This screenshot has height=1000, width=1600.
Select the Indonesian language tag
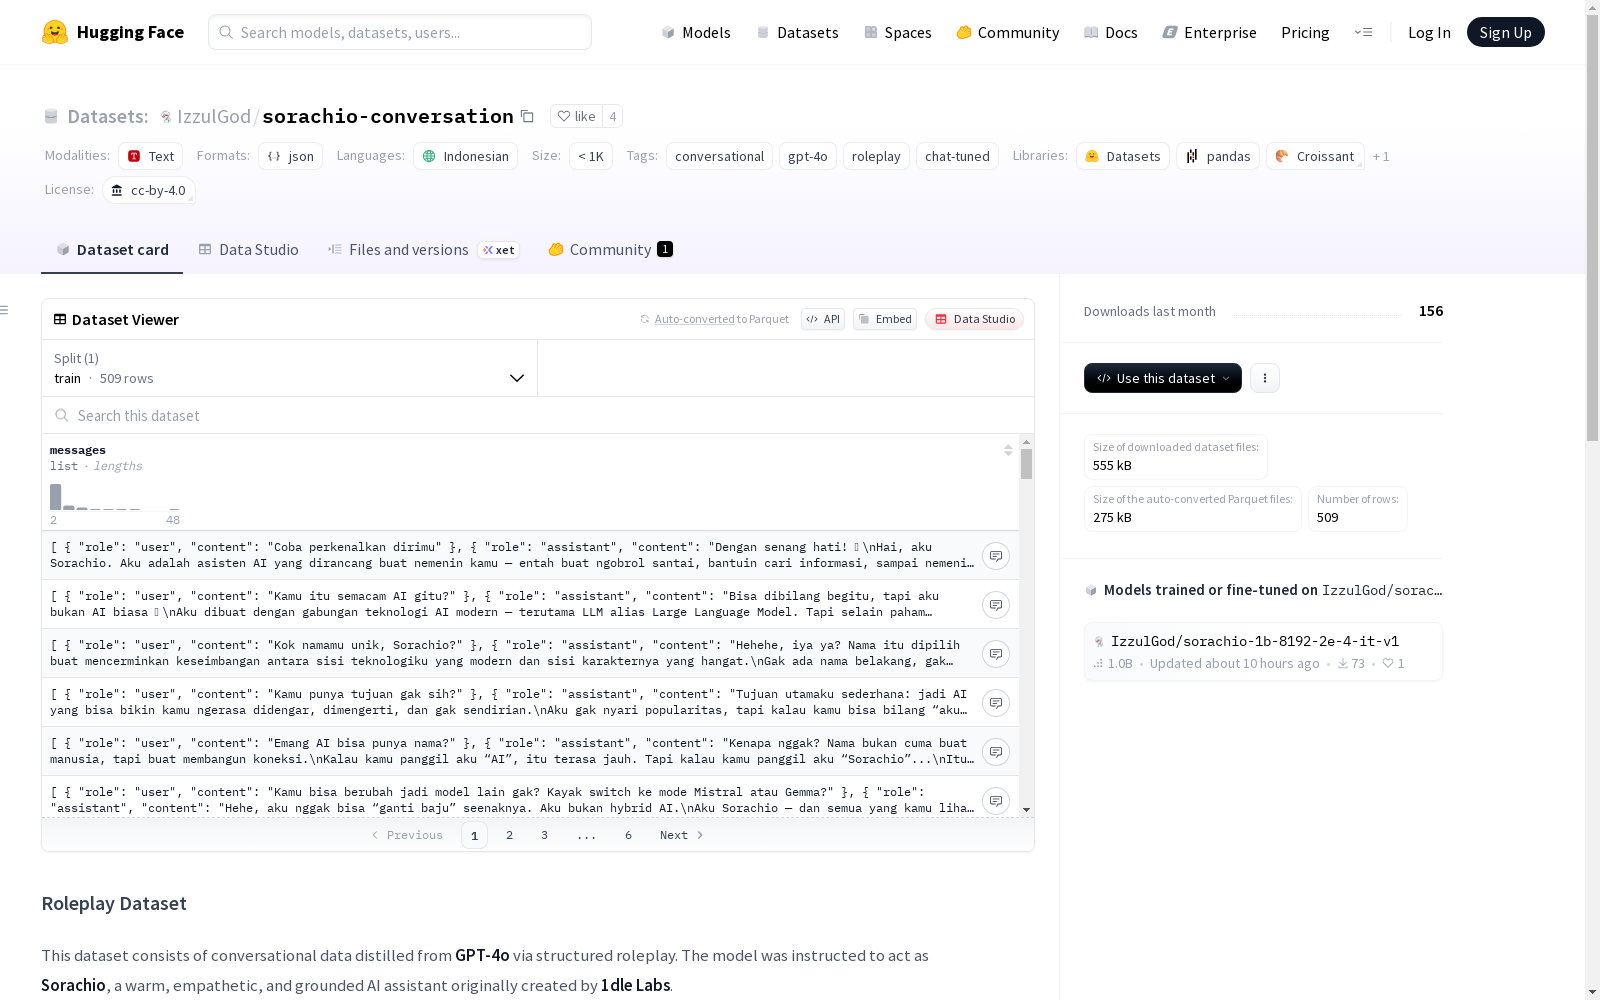pyautogui.click(x=465, y=156)
